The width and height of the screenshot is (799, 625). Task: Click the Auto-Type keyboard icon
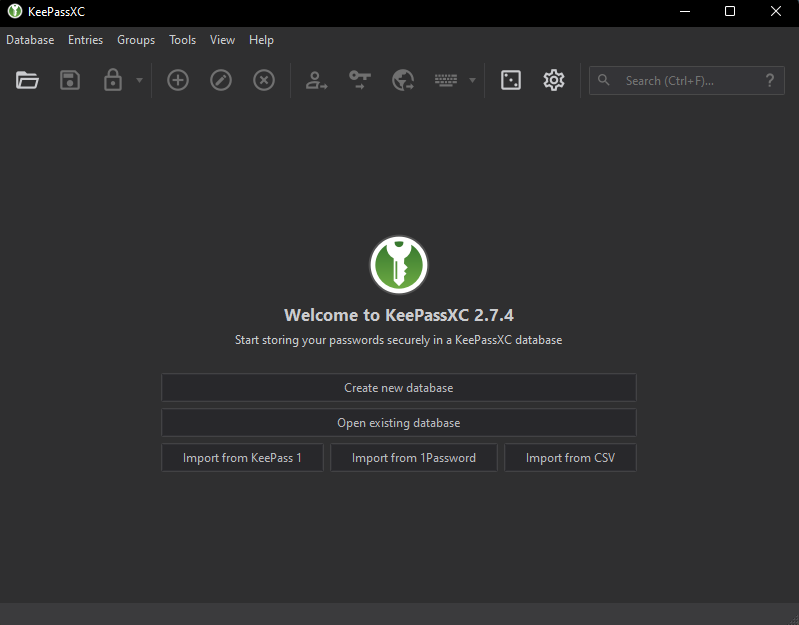point(446,80)
